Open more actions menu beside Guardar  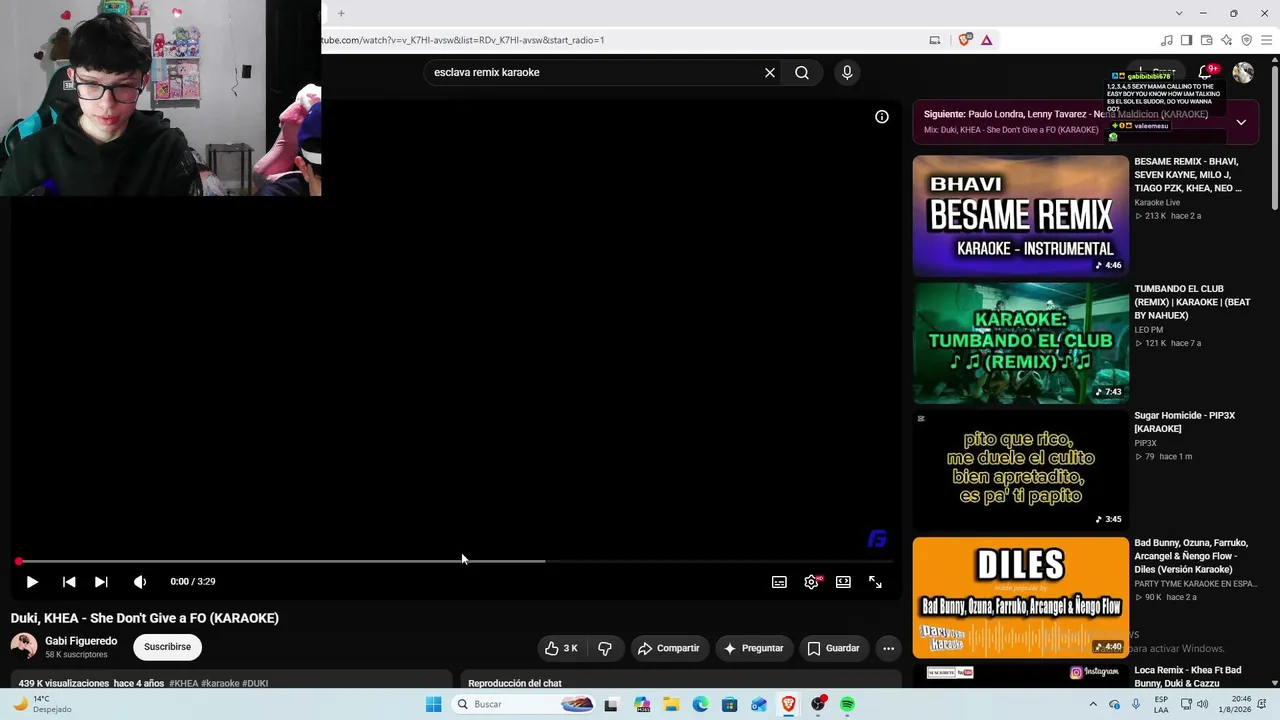tap(888, 648)
